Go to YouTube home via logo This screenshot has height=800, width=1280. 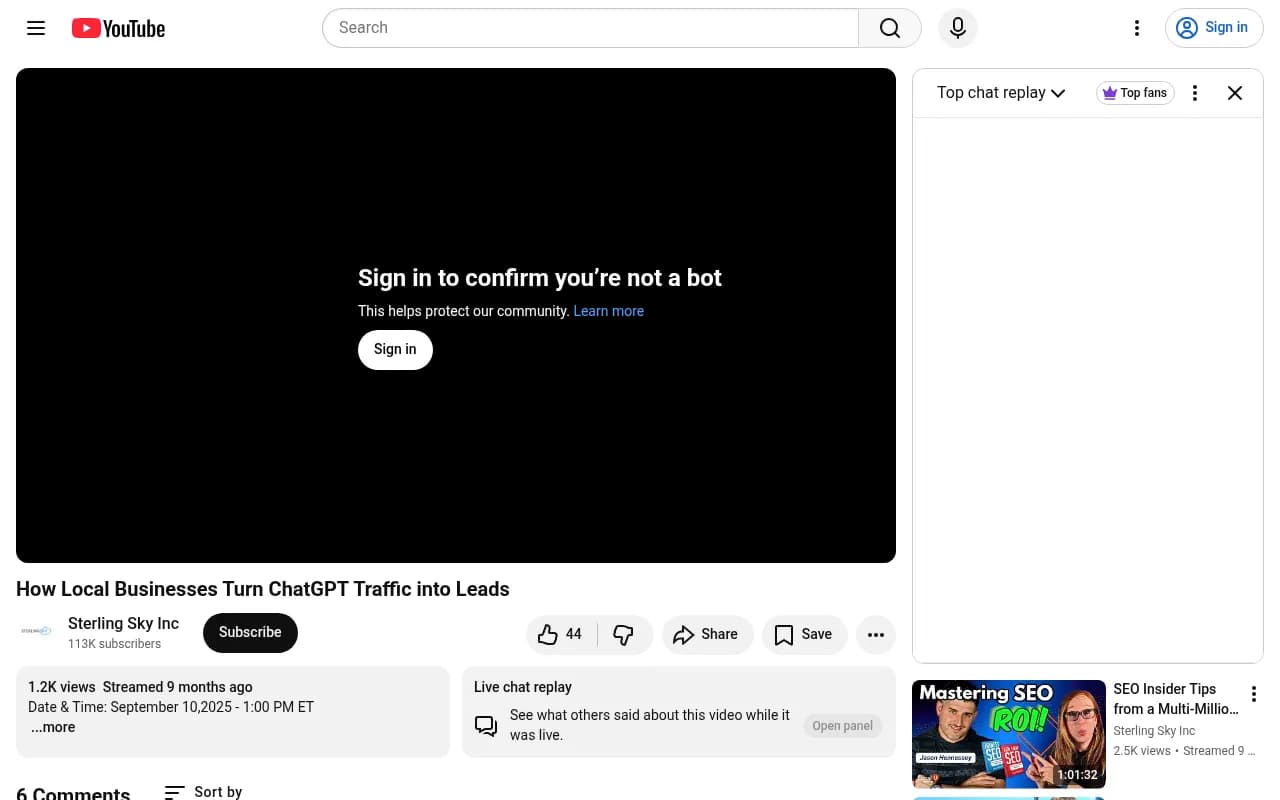pyautogui.click(x=118, y=28)
